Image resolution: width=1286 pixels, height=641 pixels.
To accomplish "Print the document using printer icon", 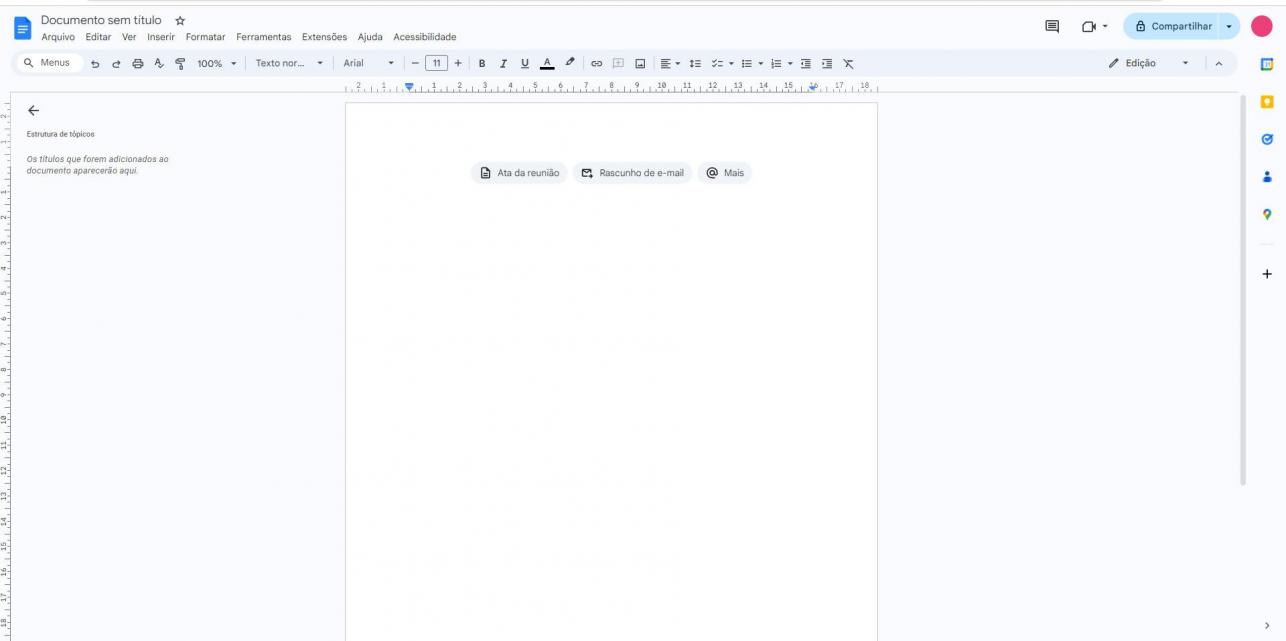I will coord(137,63).
